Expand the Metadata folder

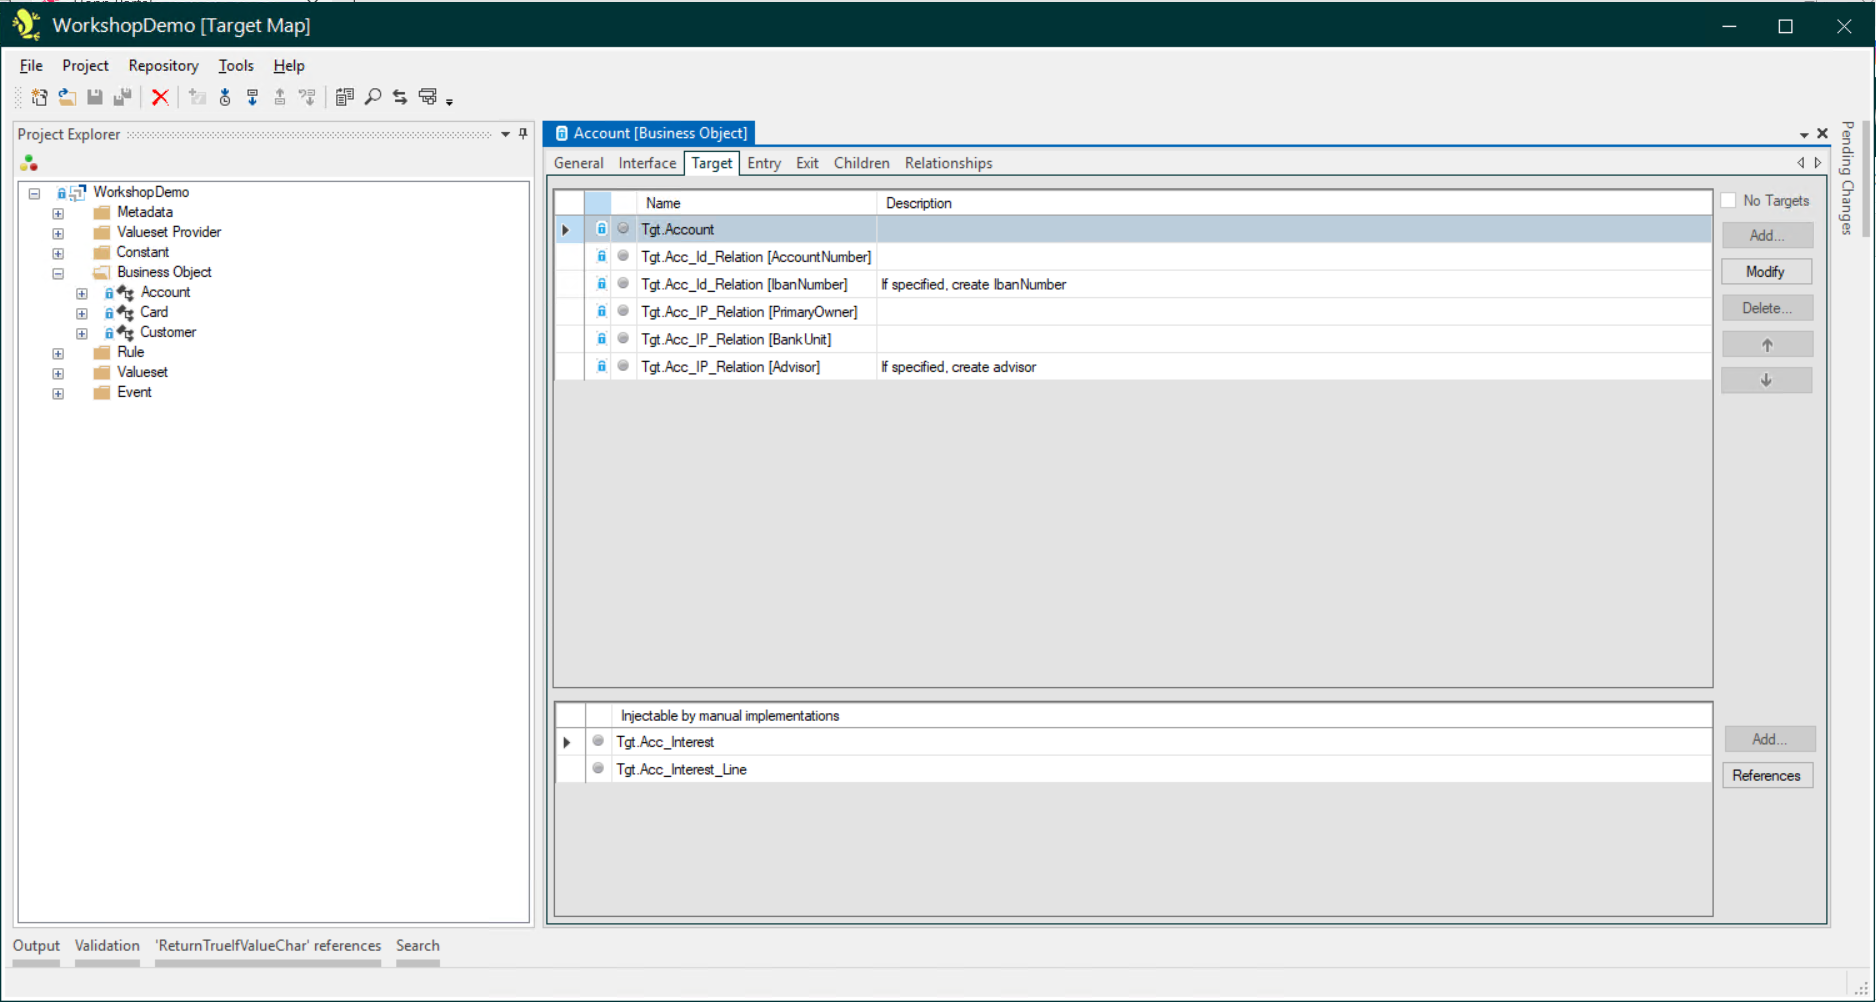58,213
